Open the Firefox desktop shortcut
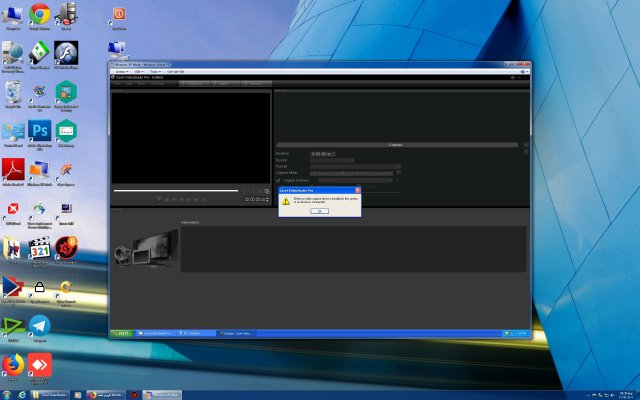640x400 pixels. click(13, 362)
